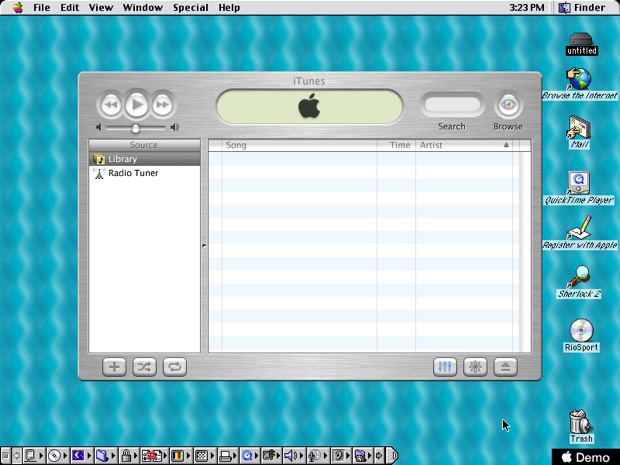Open the sound volume speaker module

tap(294, 456)
